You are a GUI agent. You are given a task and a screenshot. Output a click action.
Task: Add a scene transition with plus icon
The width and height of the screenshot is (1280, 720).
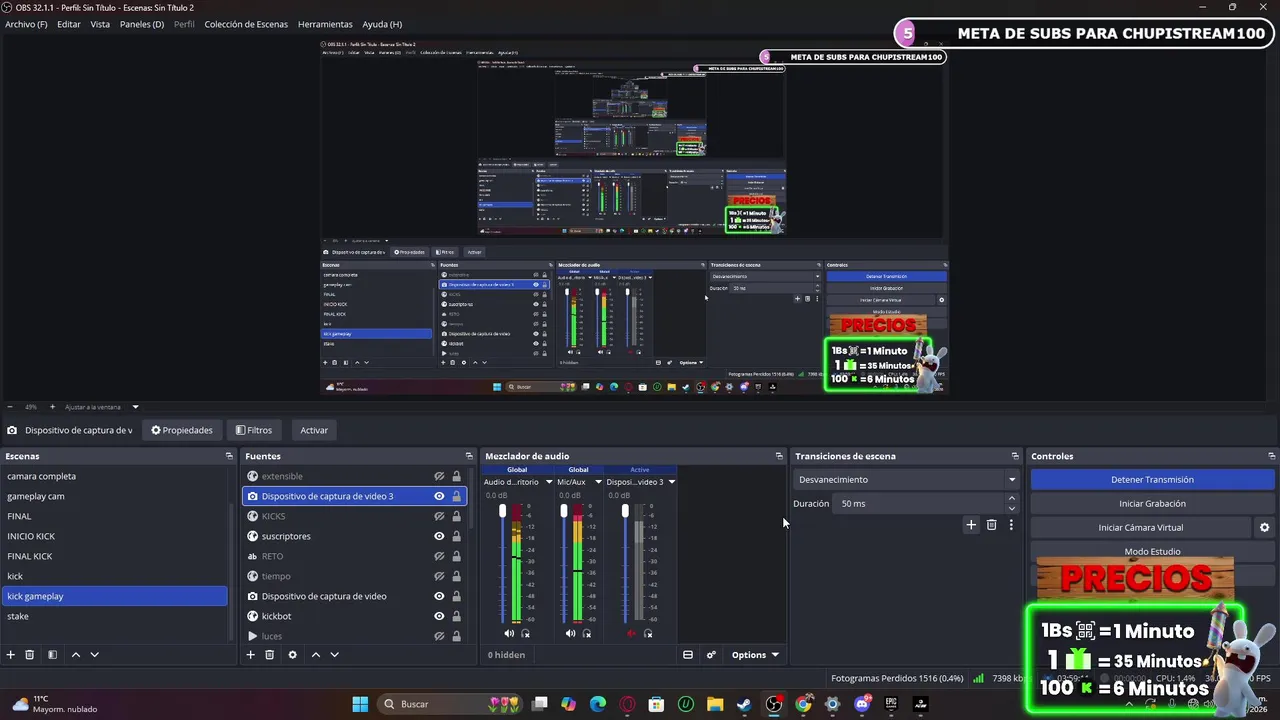point(971,524)
